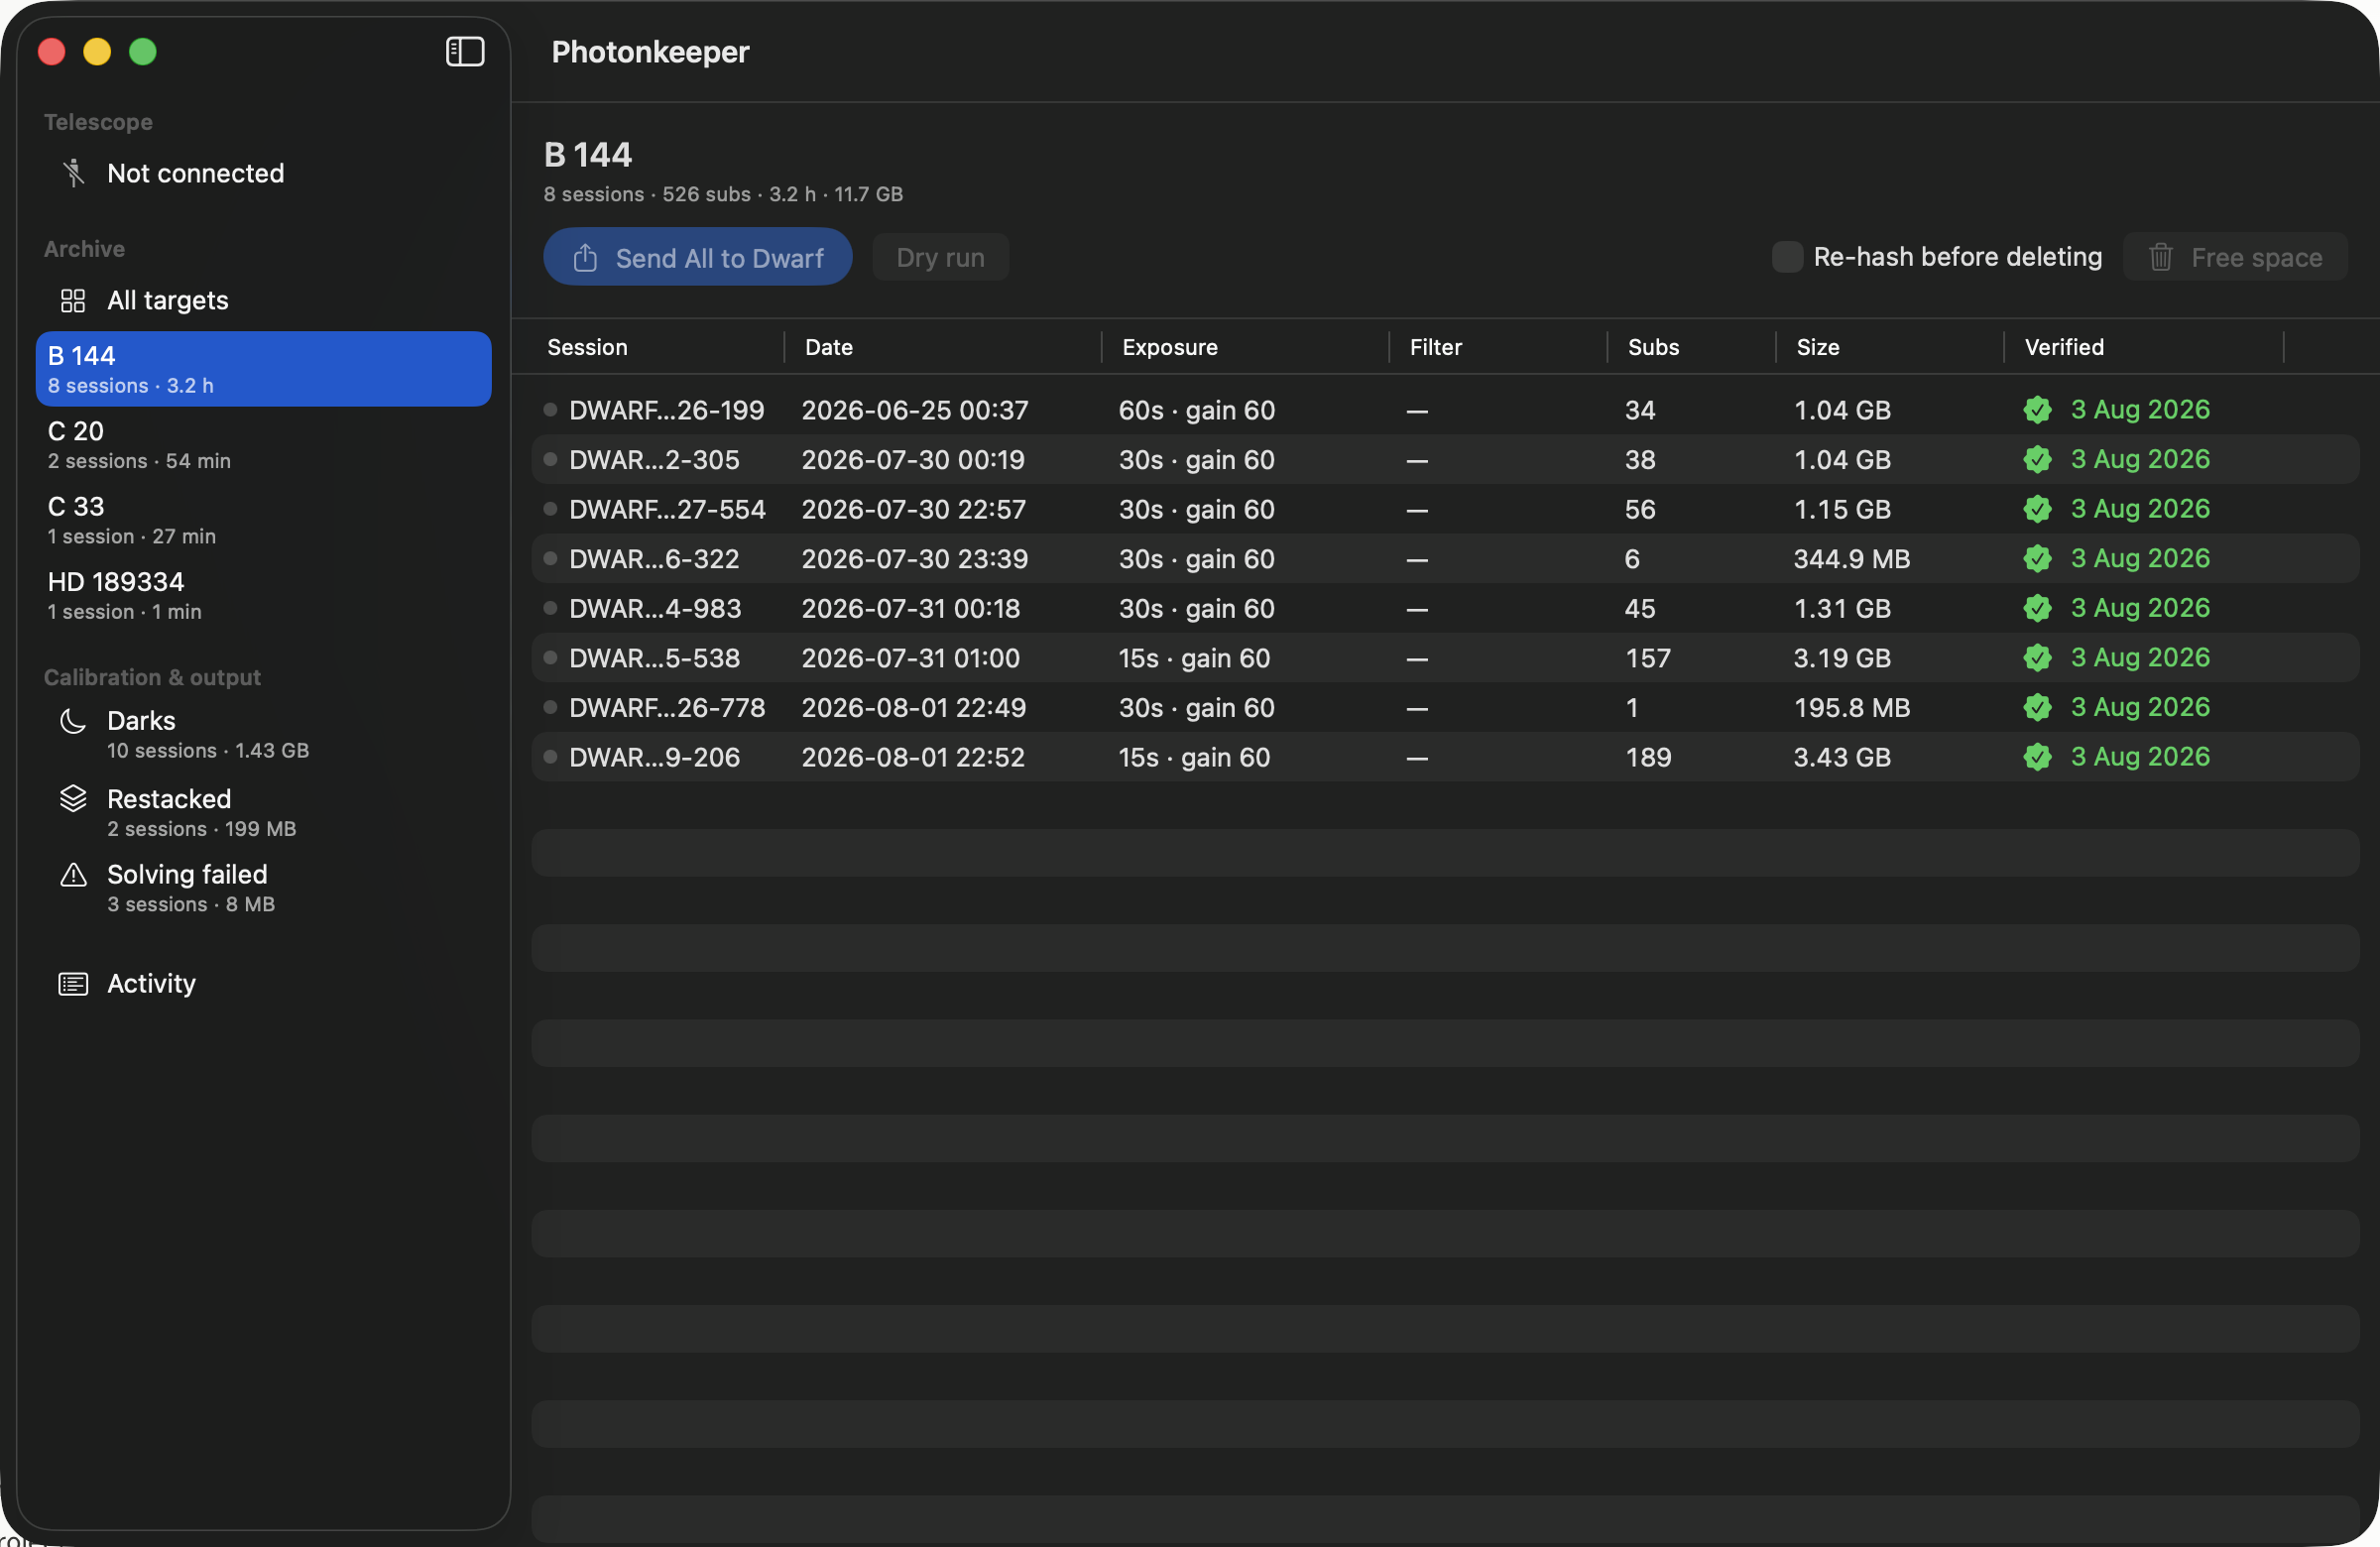Sort by the Date column header
Viewport: 2380px width, 1547px height.
tap(829, 347)
